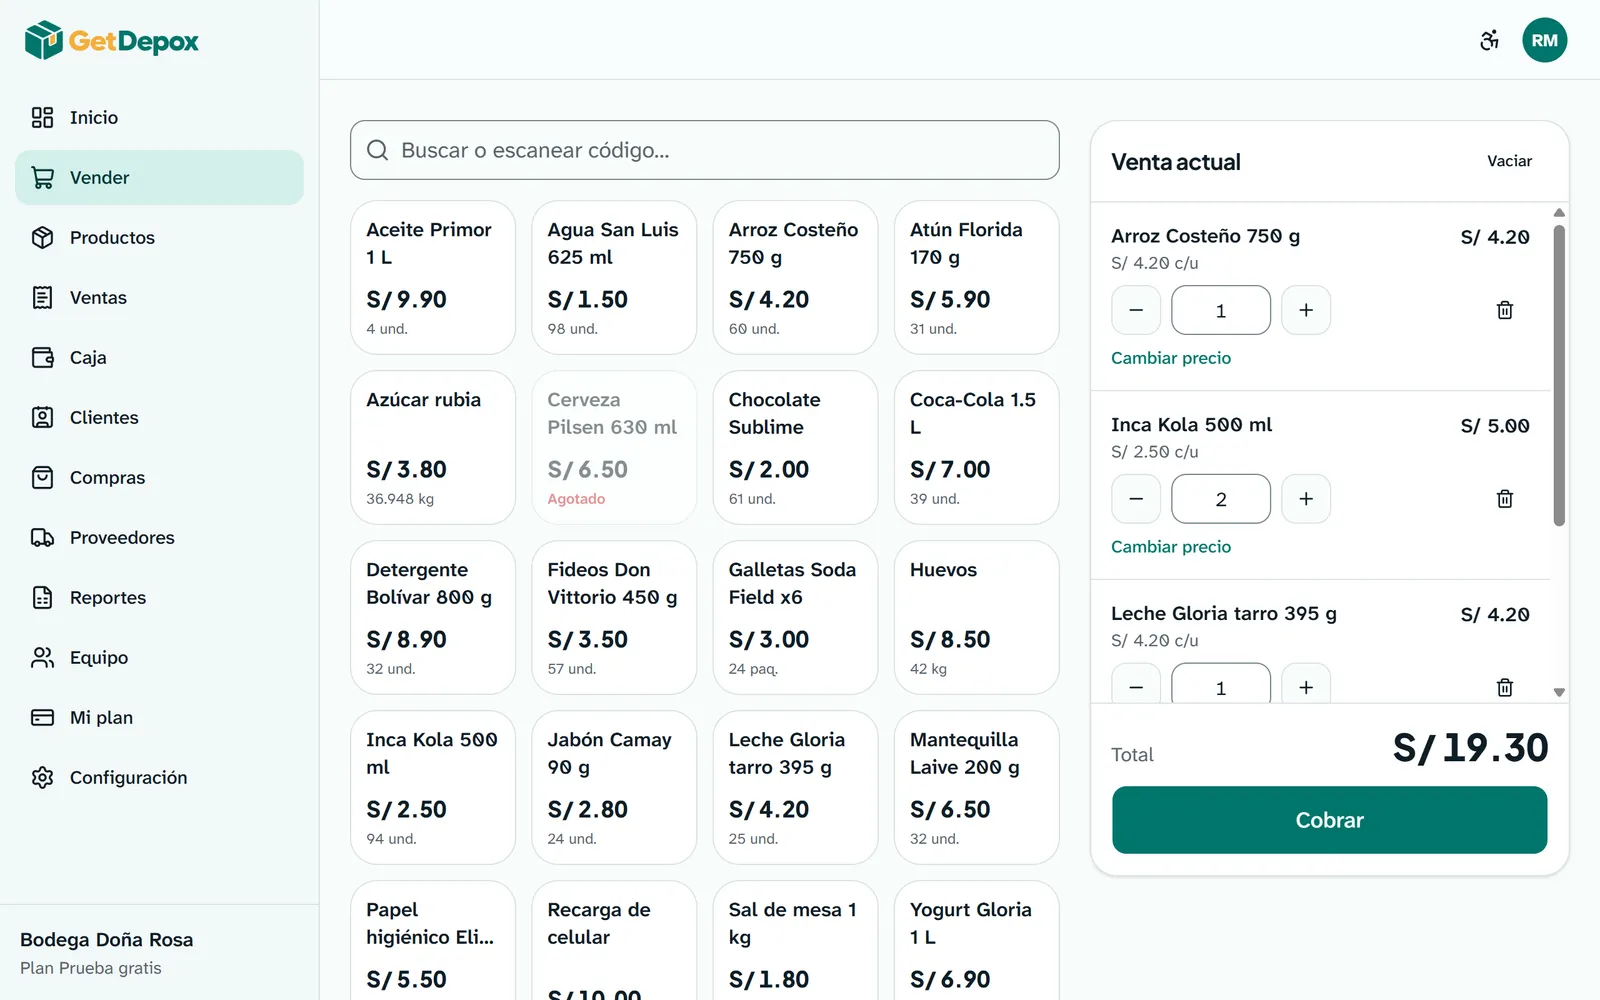Remove Inca Kola 500 ml with trash icon
Image resolution: width=1600 pixels, height=1000 pixels.
pos(1505,499)
